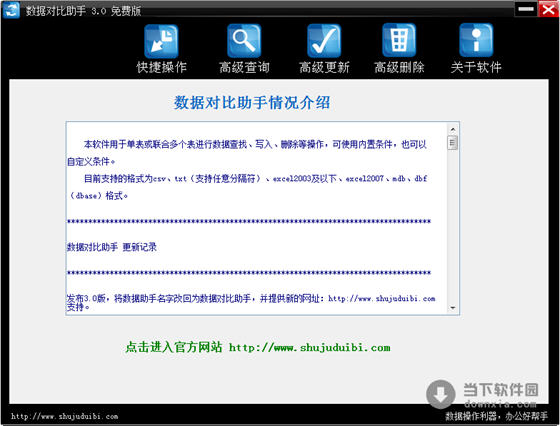Click the heading 数据对比助手情况介绍

(252, 103)
